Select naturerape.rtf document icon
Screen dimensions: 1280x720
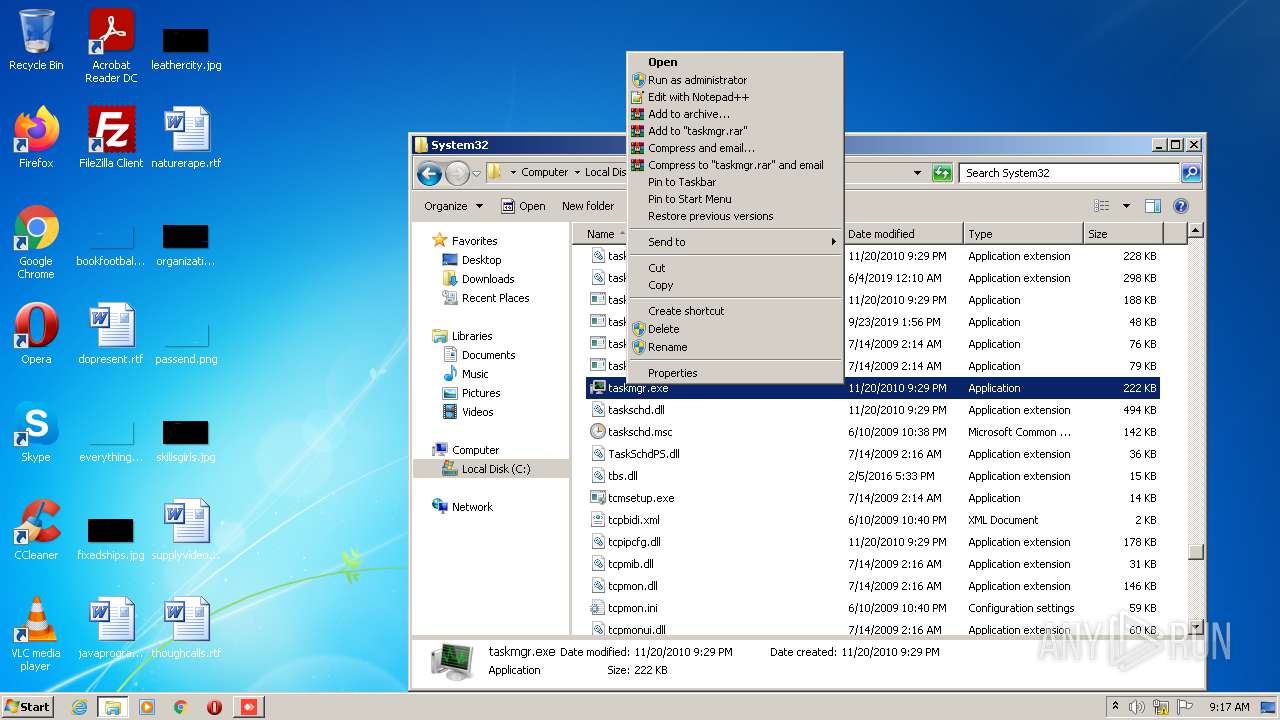click(186, 138)
